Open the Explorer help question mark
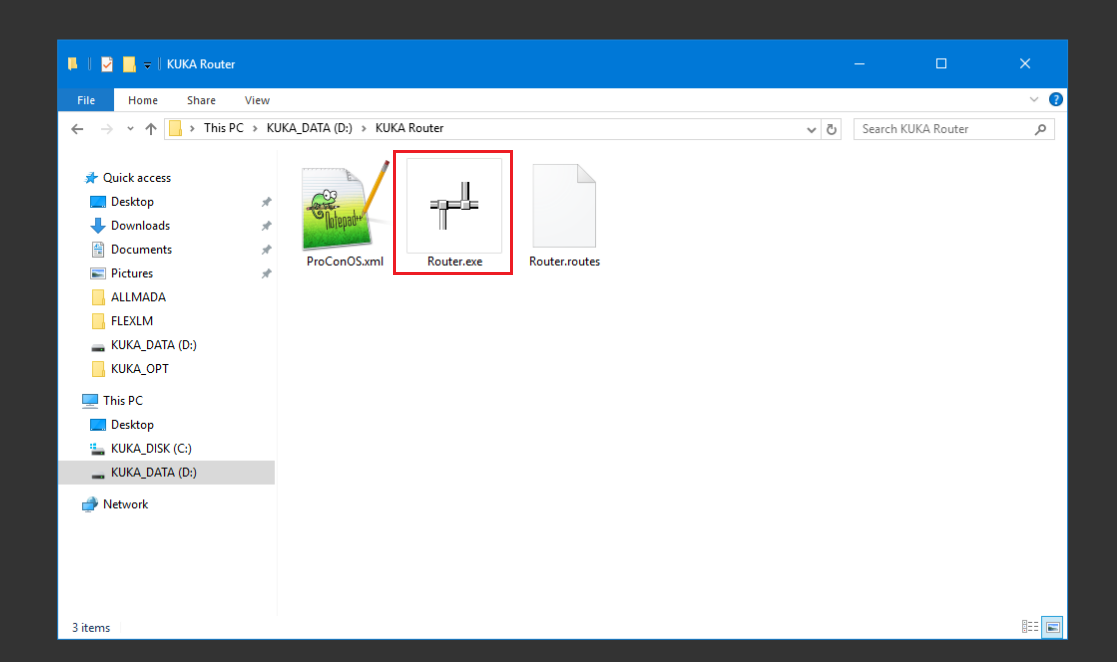1117x662 pixels. point(1056,100)
